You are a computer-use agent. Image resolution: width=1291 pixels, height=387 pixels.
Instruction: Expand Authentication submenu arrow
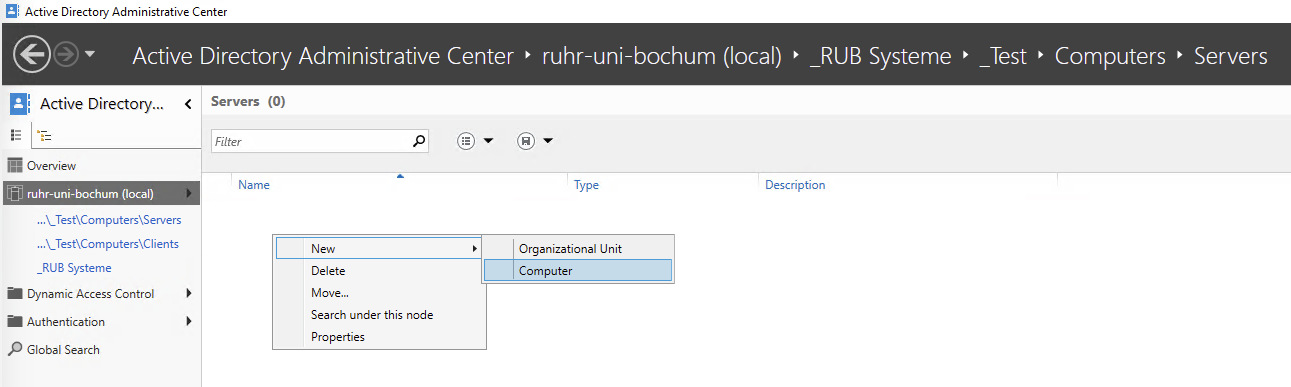pos(188,322)
